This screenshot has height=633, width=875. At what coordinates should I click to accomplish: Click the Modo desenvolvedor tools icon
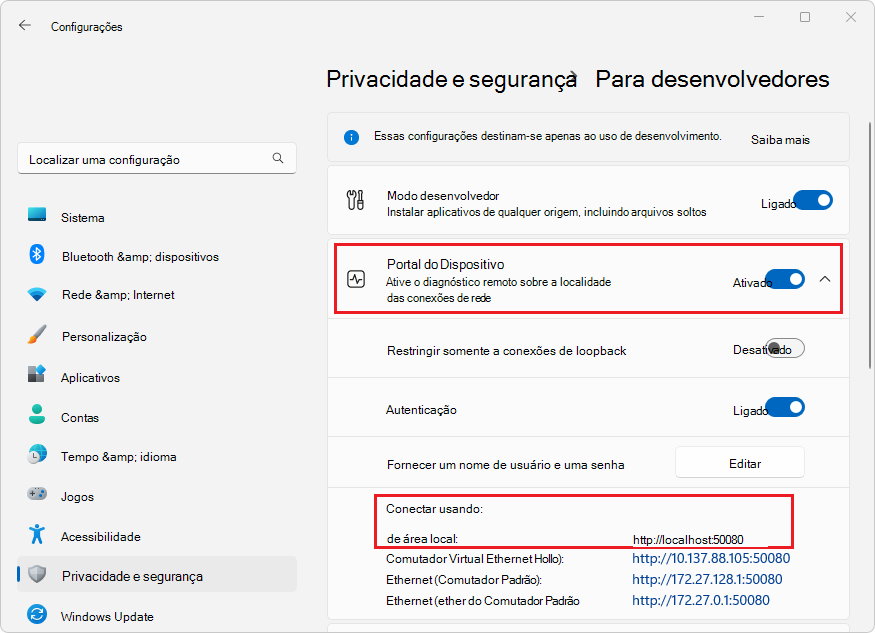355,200
